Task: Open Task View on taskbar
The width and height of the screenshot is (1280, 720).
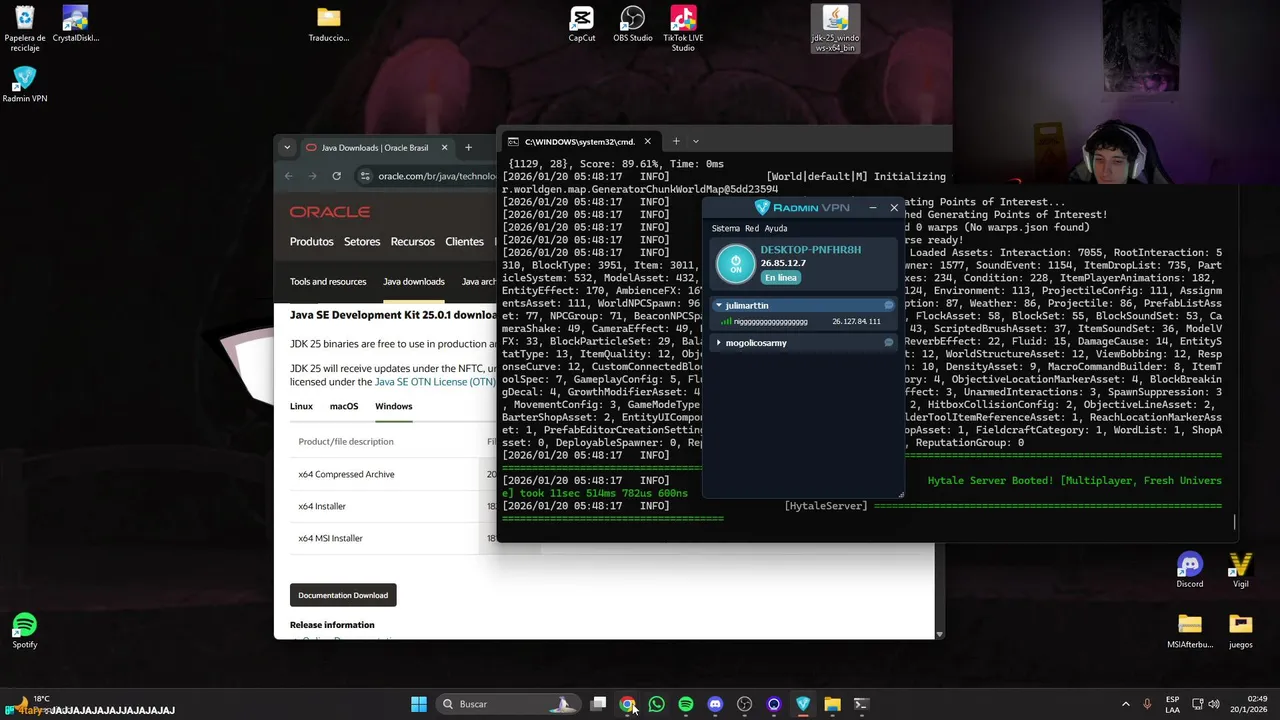Action: point(598,704)
